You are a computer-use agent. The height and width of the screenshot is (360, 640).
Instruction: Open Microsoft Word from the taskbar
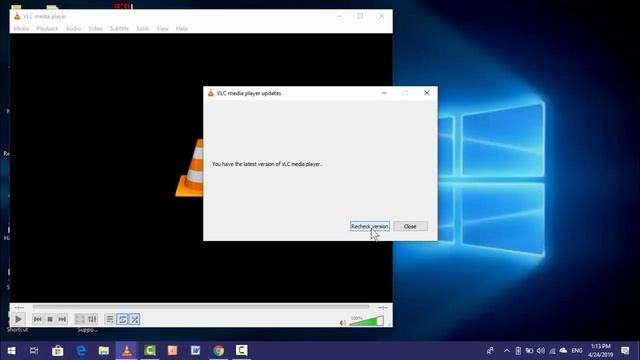point(196,351)
